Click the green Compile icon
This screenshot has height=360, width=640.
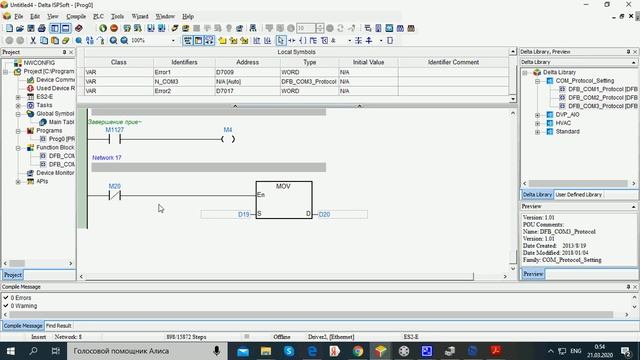click(103, 28)
